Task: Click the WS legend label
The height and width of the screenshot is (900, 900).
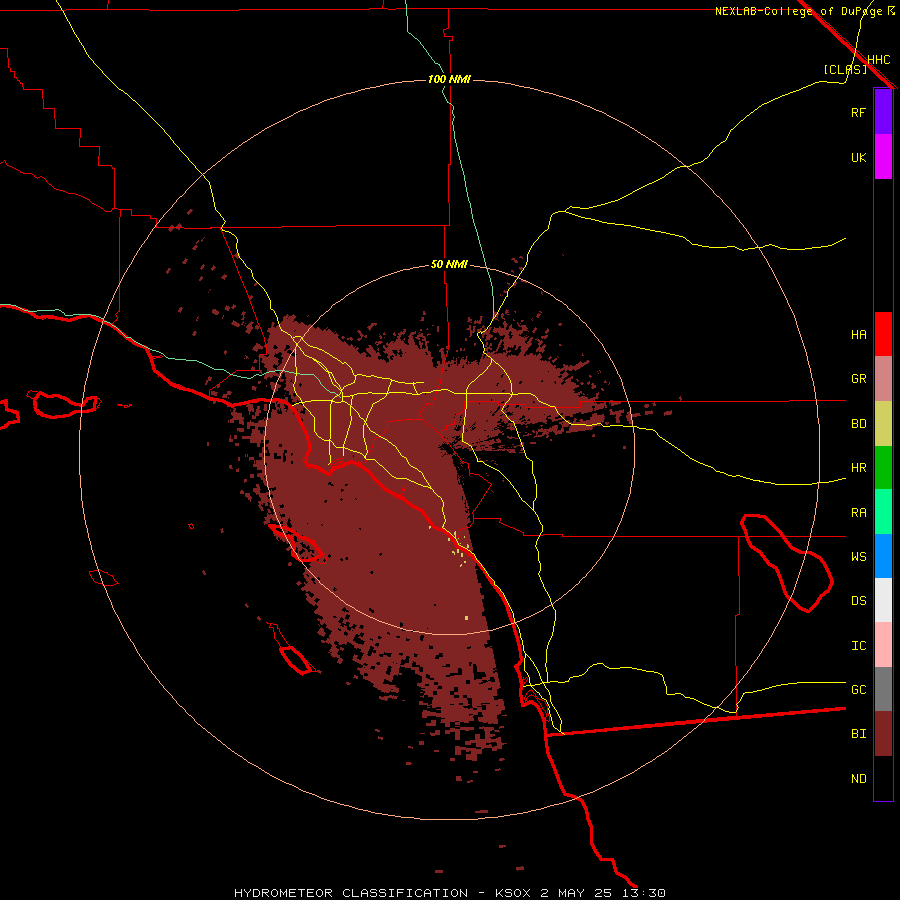Action: pyautogui.click(x=858, y=556)
